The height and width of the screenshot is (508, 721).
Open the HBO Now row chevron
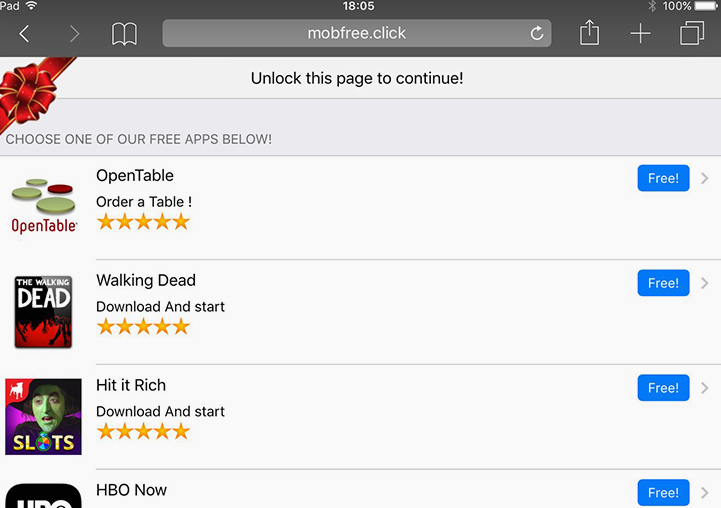(704, 493)
